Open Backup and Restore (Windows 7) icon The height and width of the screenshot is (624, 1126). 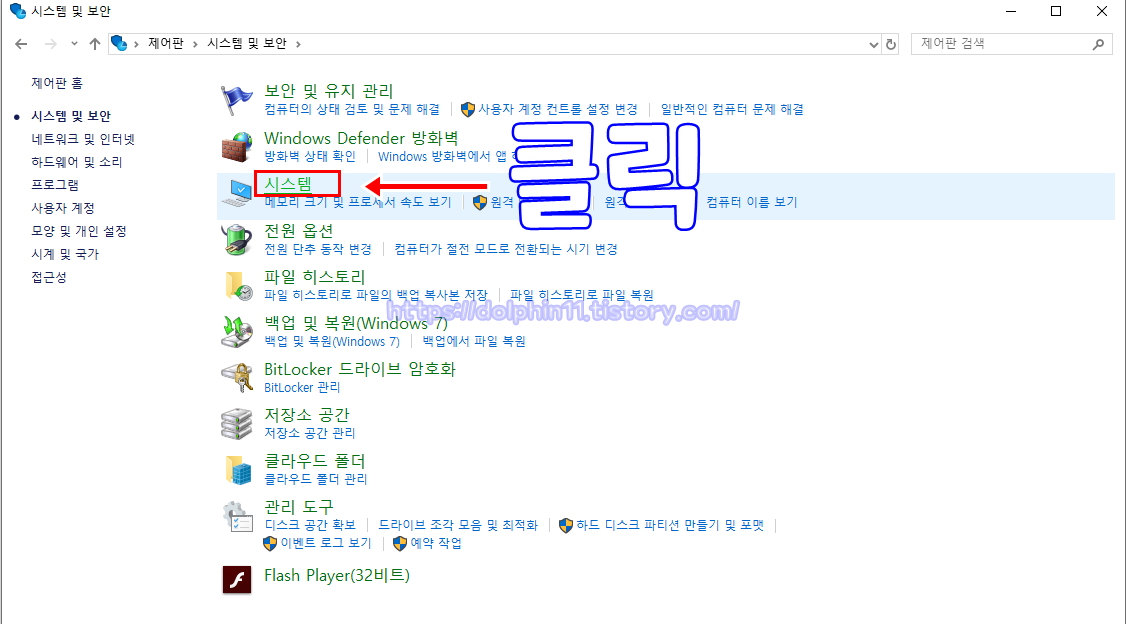click(236, 332)
